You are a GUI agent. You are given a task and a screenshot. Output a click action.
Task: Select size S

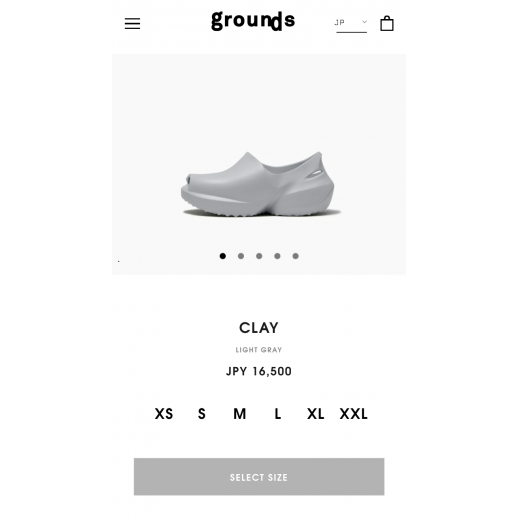click(202, 414)
